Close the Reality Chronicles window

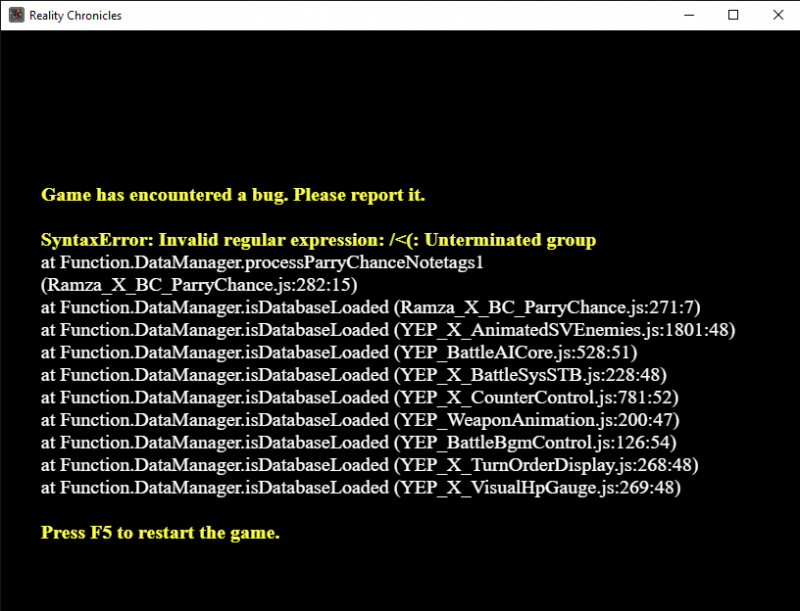click(x=778, y=15)
